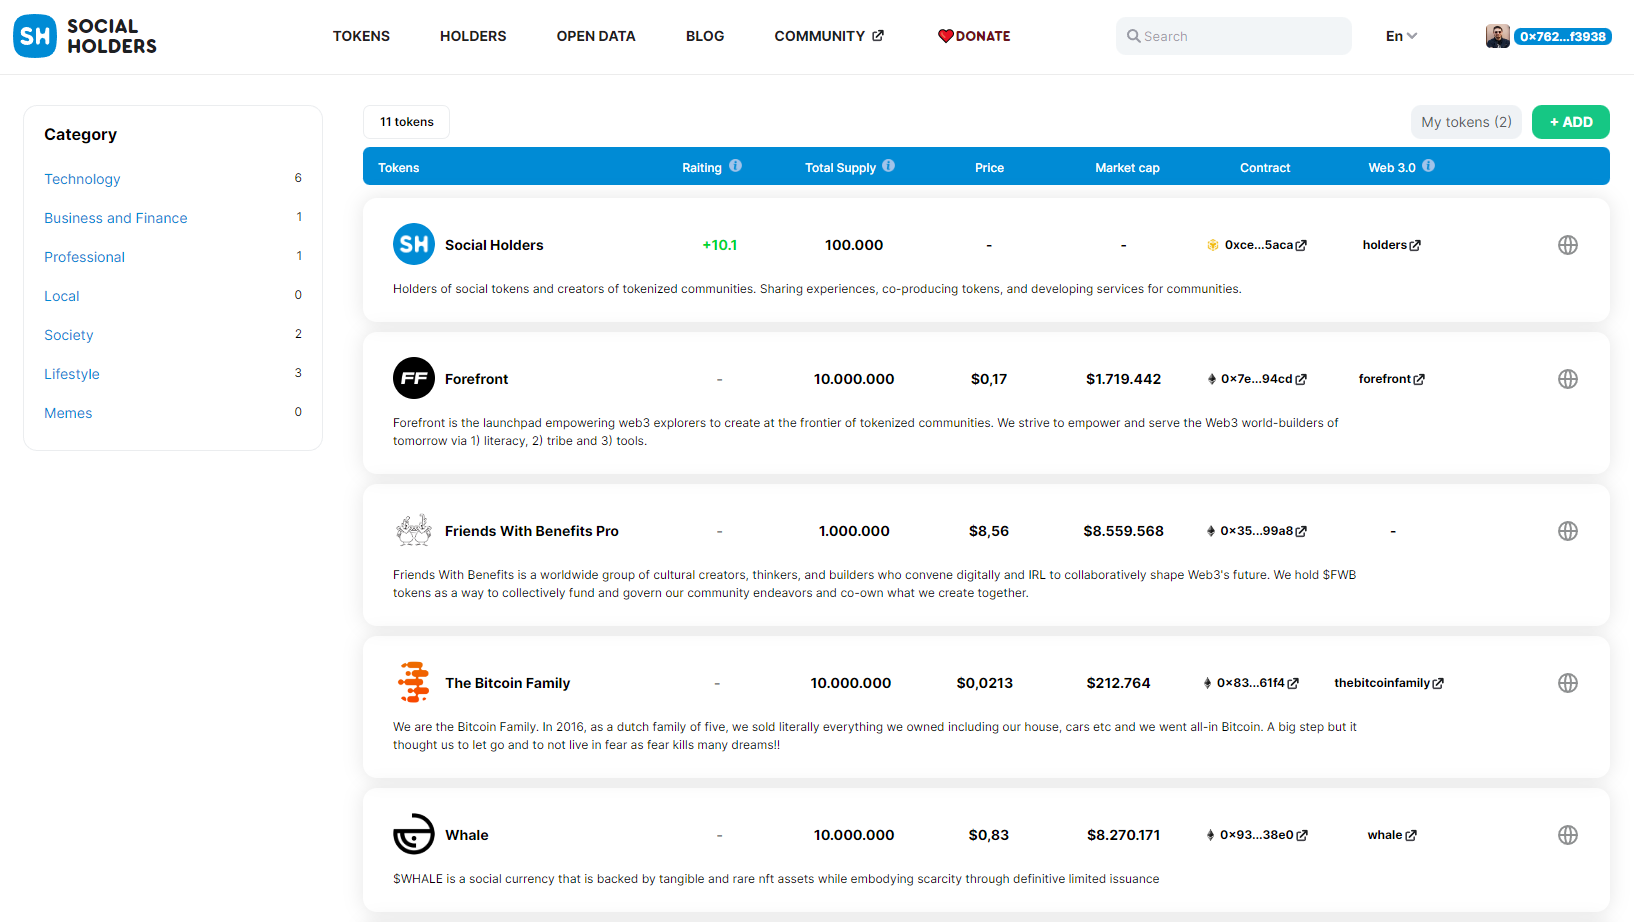Filter by Business and Finance category
1634x922 pixels.
tap(116, 218)
